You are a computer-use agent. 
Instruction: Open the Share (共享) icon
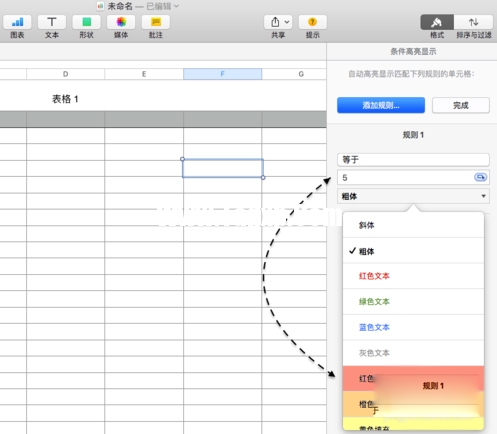point(278,22)
